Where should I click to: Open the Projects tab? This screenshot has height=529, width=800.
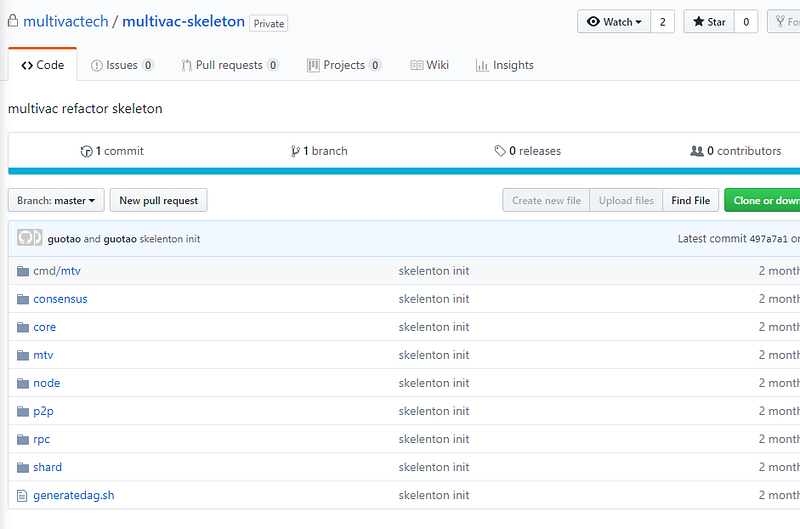(344, 65)
